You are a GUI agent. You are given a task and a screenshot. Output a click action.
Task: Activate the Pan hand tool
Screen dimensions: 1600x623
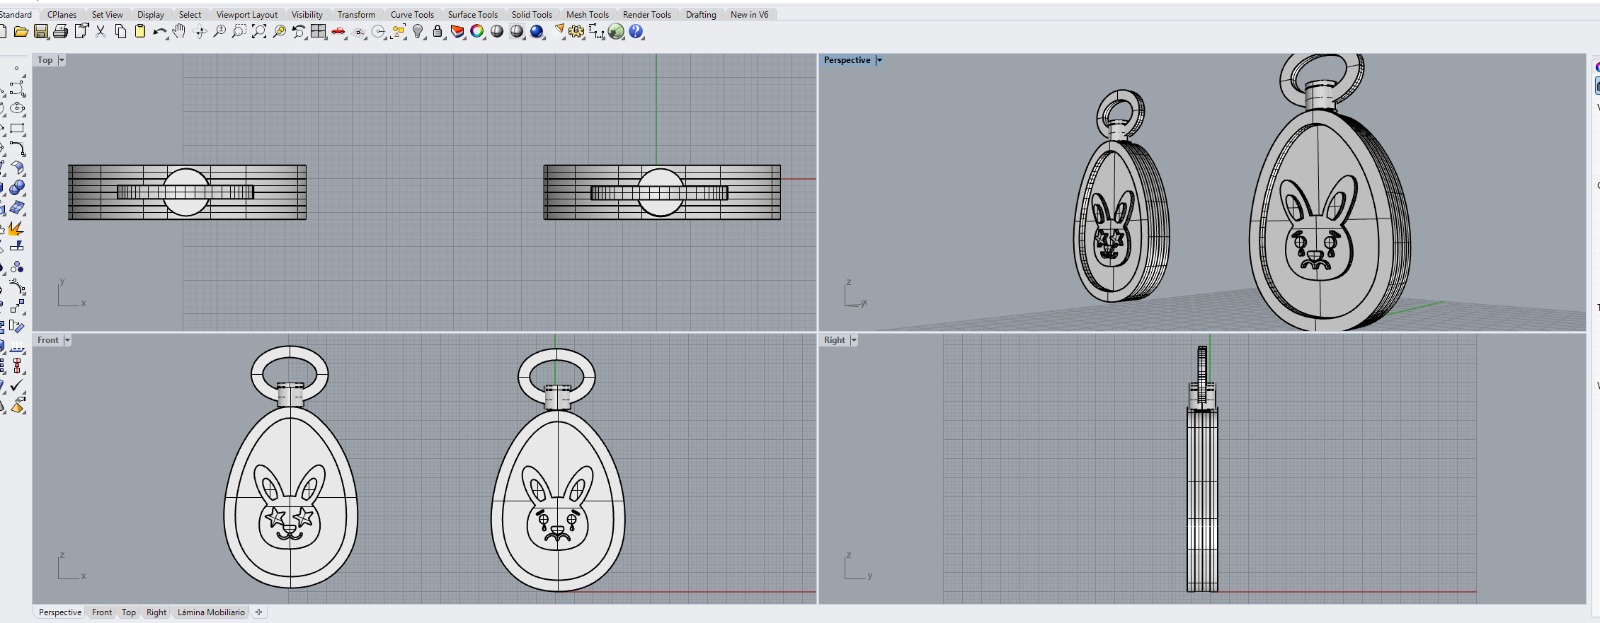[179, 32]
